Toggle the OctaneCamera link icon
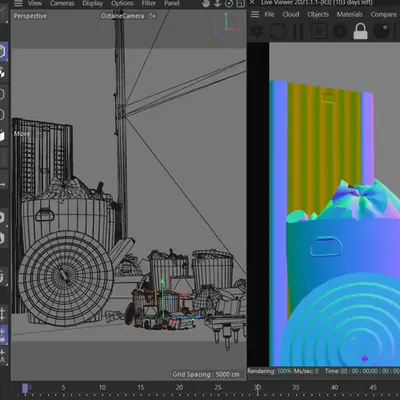 pos(152,16)
